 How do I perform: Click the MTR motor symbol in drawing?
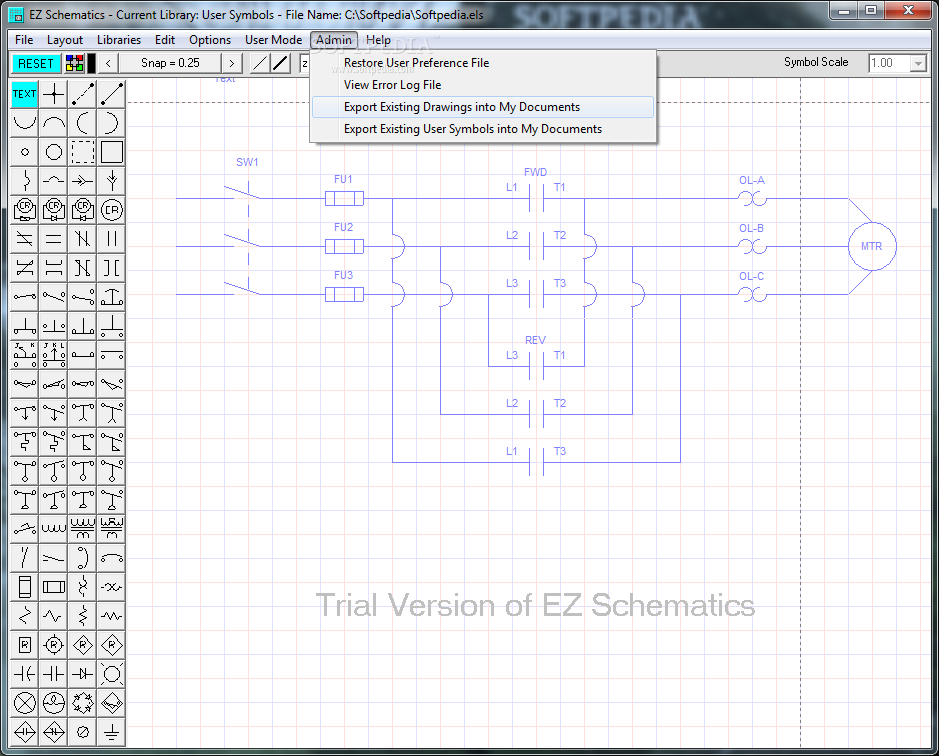click(872, 246)
